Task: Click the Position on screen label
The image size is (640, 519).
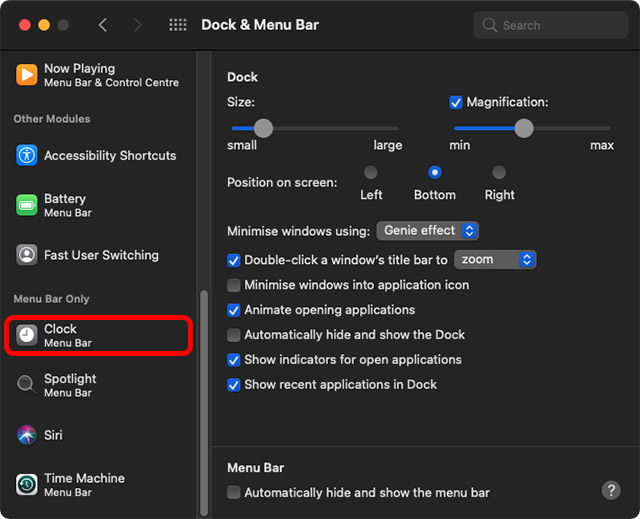Action: point(282,182)
